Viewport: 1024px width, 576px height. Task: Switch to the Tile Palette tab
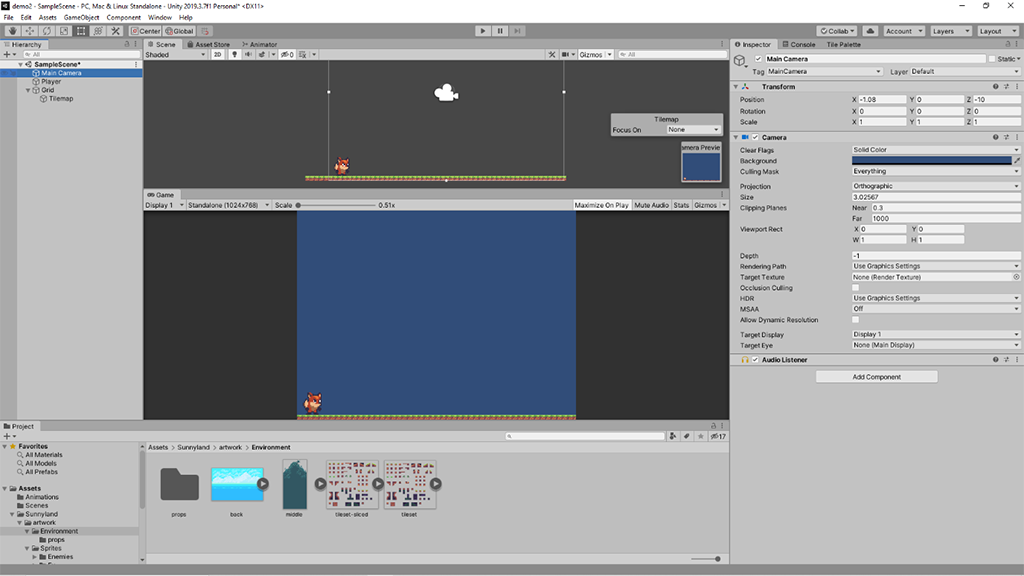(843, 44)
